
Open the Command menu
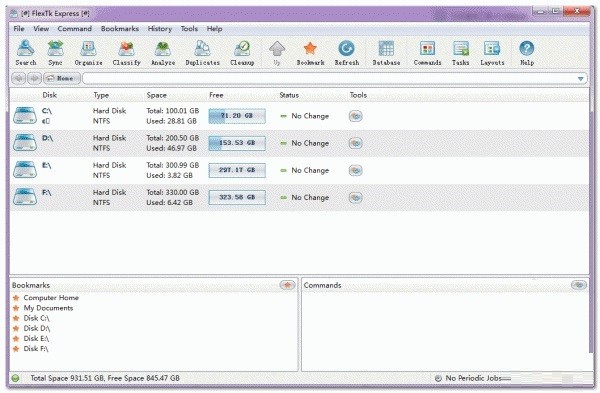75,29
